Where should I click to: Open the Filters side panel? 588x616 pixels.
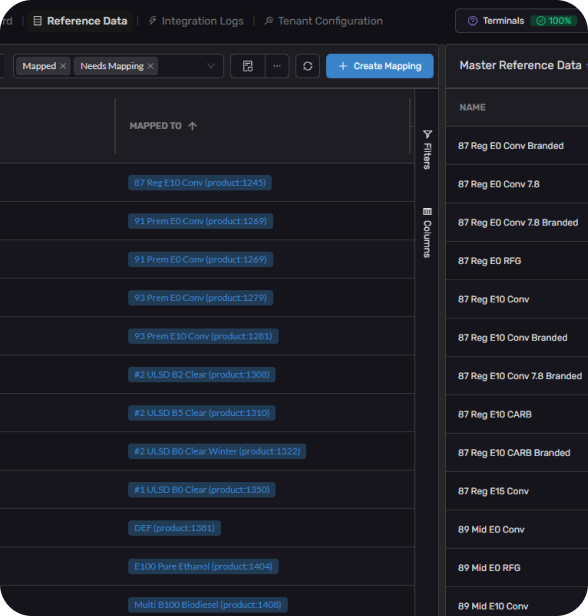click(427, 149)
